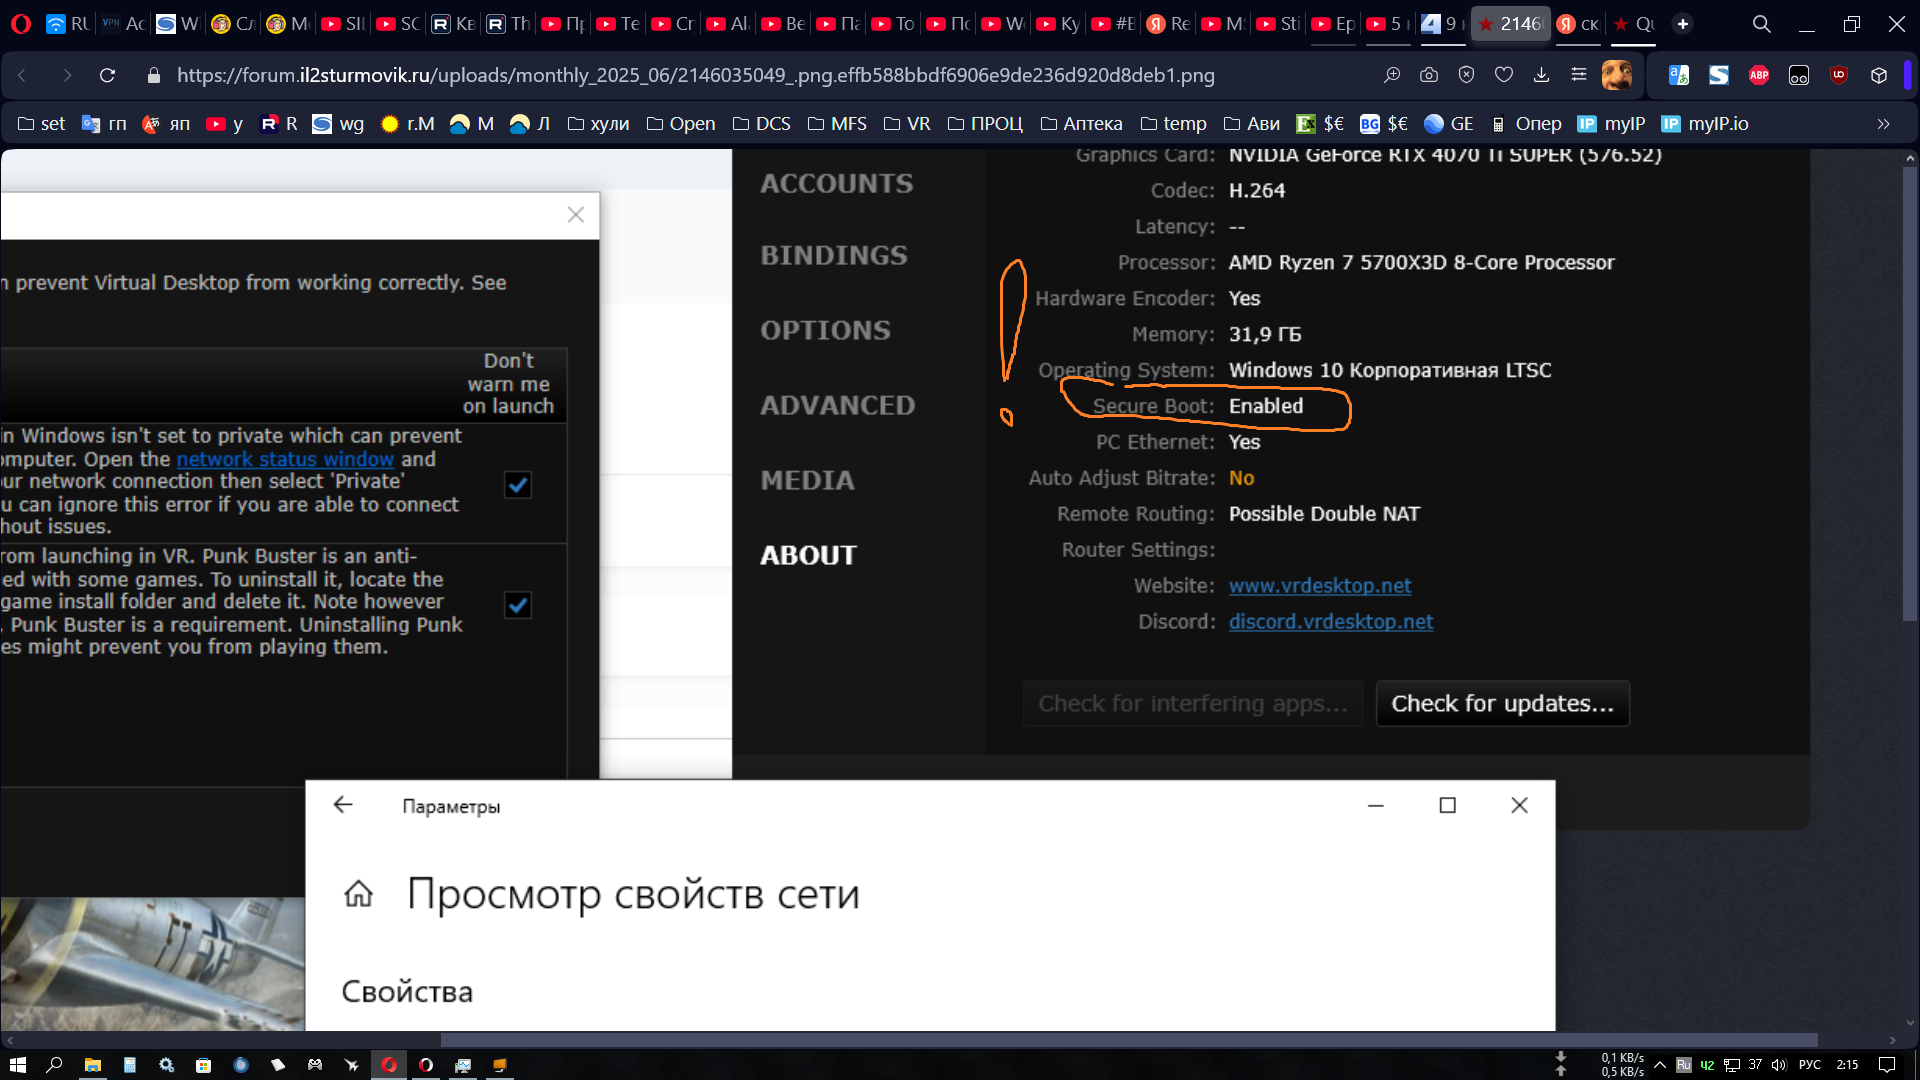Open the extensions cube menu
1920x1080 pixels.
pyautogui.click(x=1879, y=75)
